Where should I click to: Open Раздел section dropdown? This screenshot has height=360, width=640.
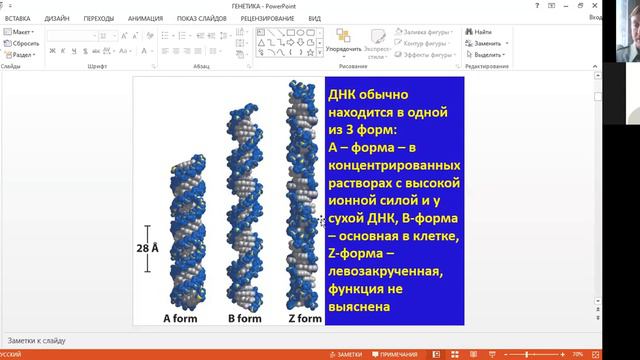pos(20,55)
